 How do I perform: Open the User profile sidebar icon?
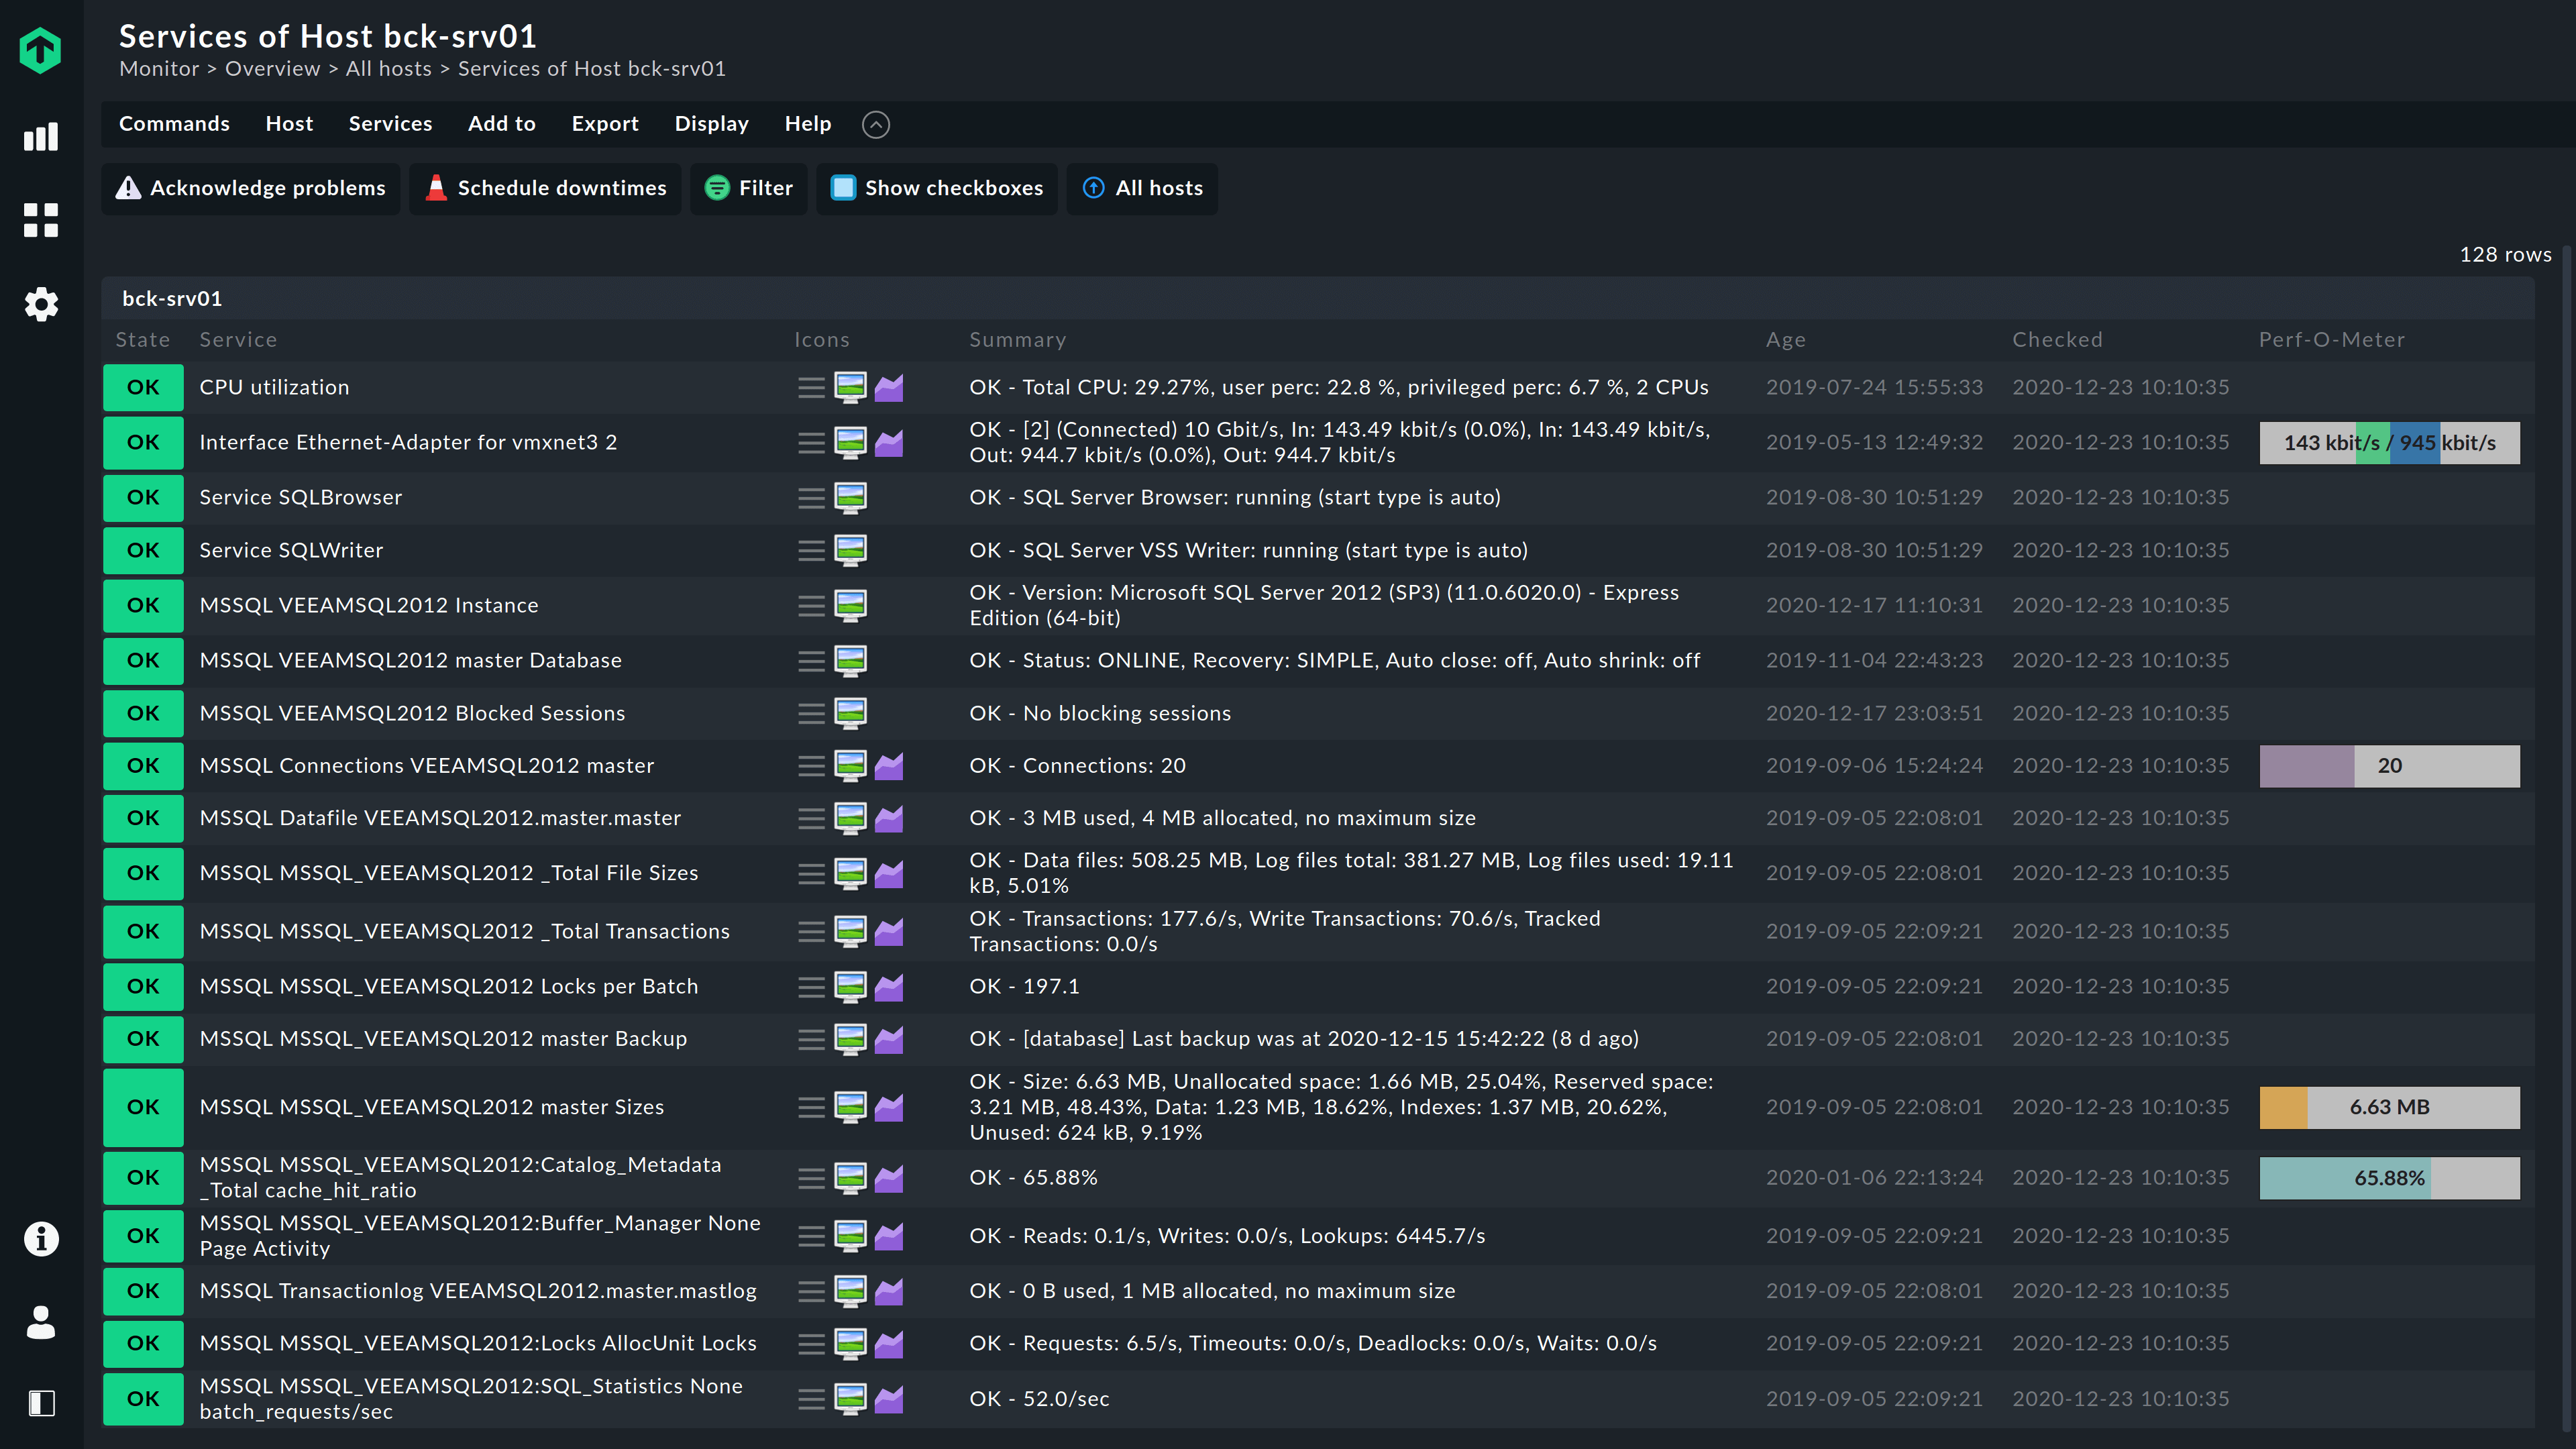tap(41, 1322)
